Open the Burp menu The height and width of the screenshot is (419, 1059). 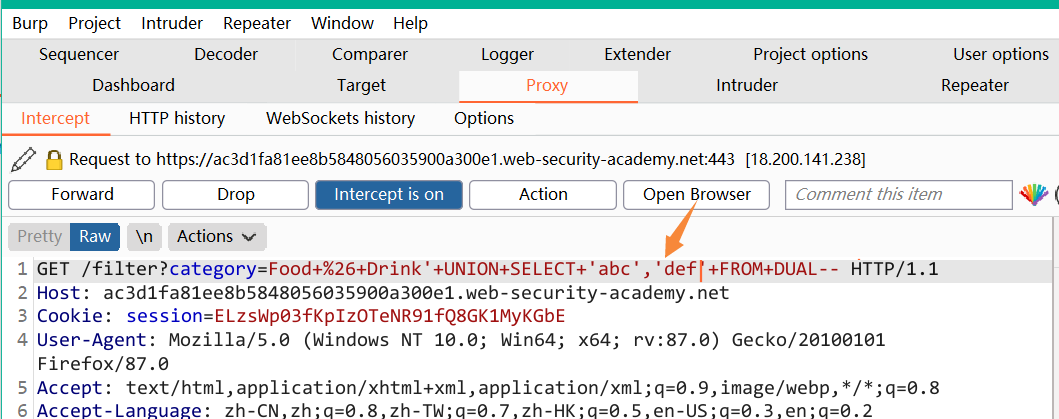tap(30, 24)
